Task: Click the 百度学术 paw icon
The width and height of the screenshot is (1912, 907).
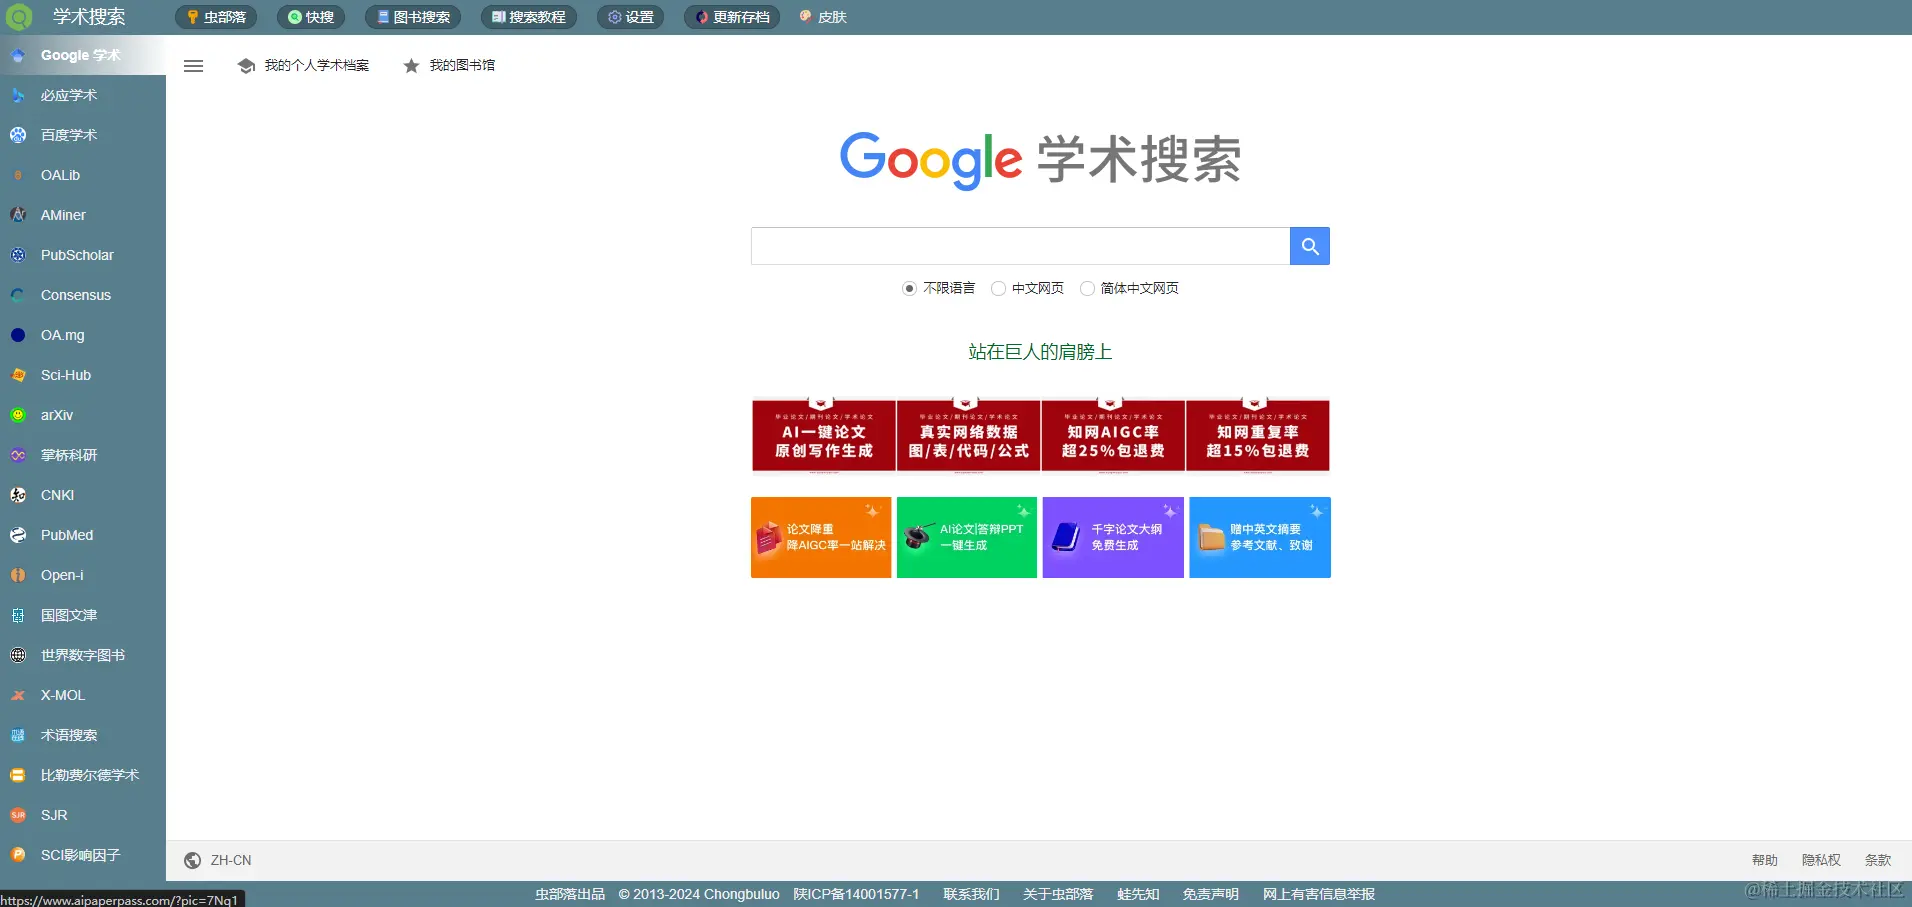Action: point(18,135)
